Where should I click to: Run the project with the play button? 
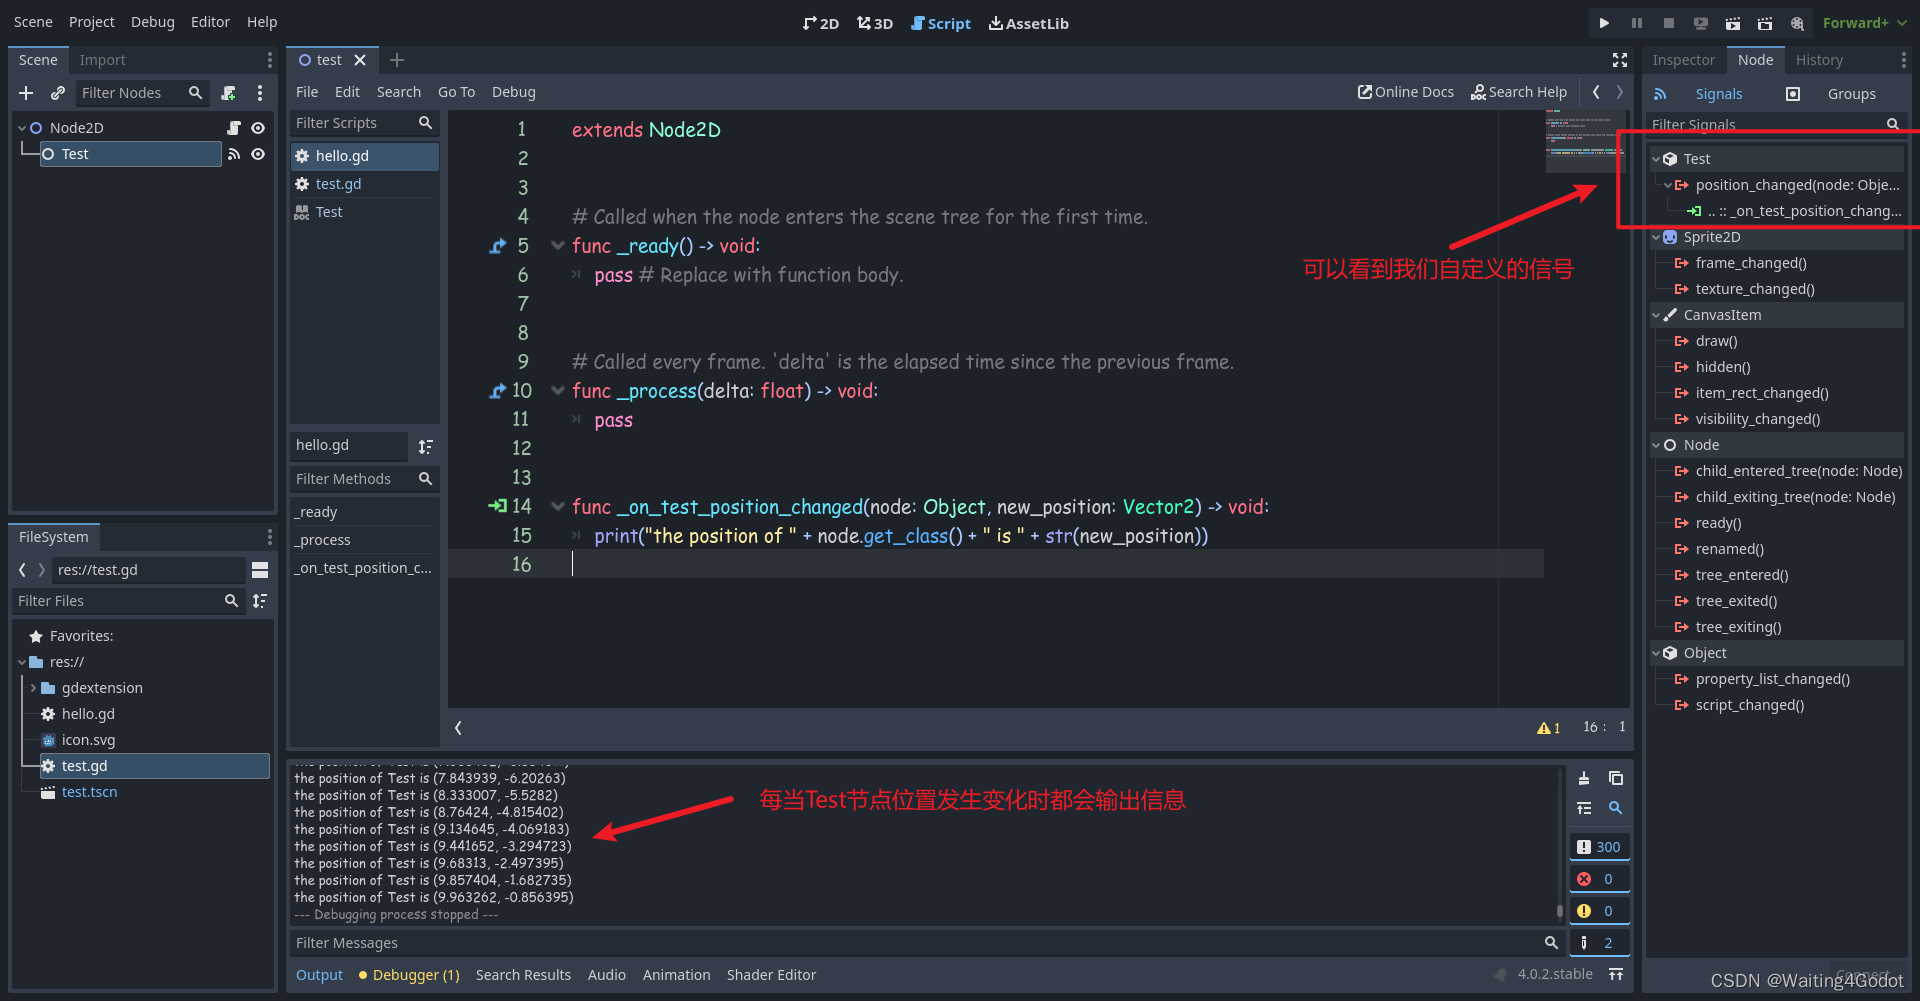click(x=1604, y=22)
